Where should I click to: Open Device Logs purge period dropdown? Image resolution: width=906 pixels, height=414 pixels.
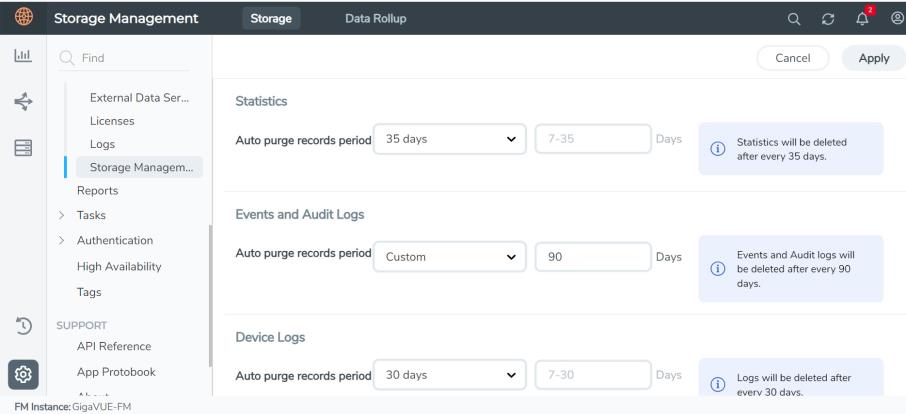coord(450,376)
